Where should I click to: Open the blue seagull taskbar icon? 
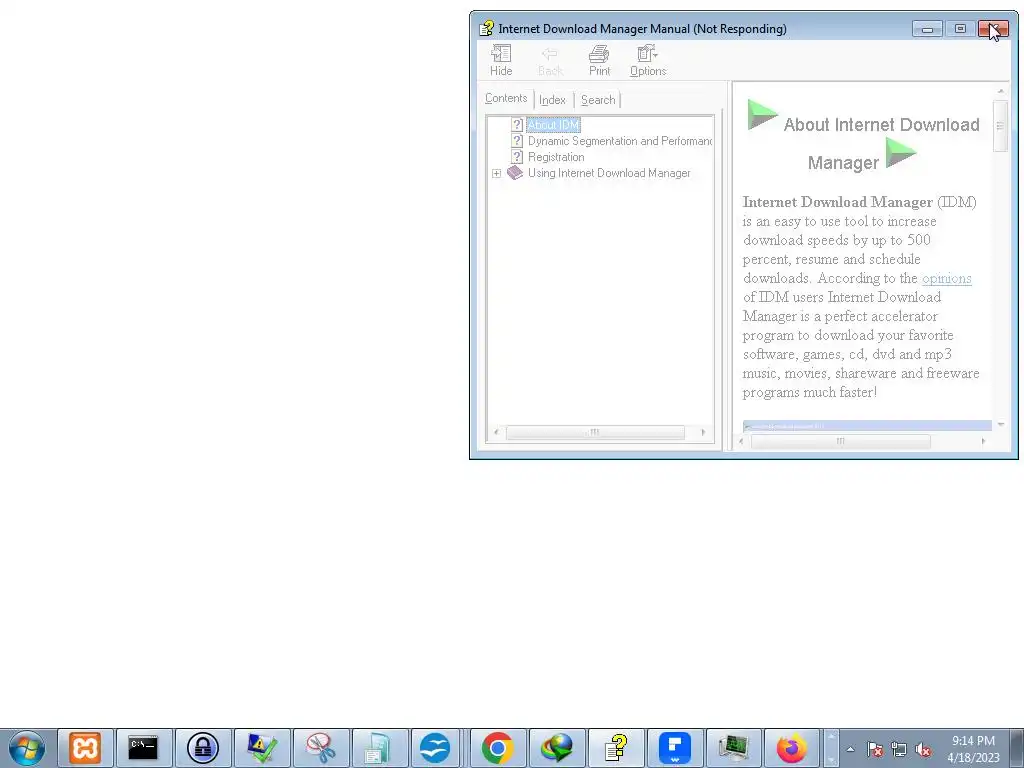434,748
